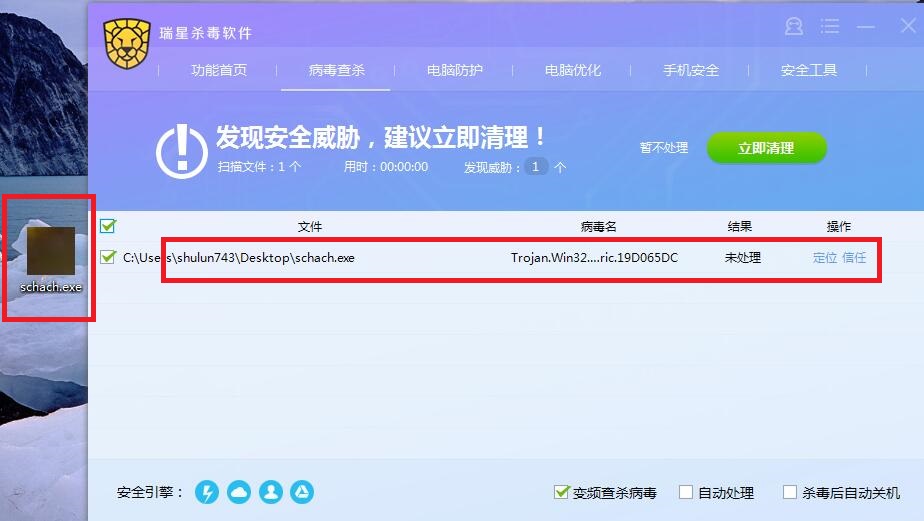Click the 病毒名 column header
This screenshot has height=521, width=924.
tap(598, 226)
